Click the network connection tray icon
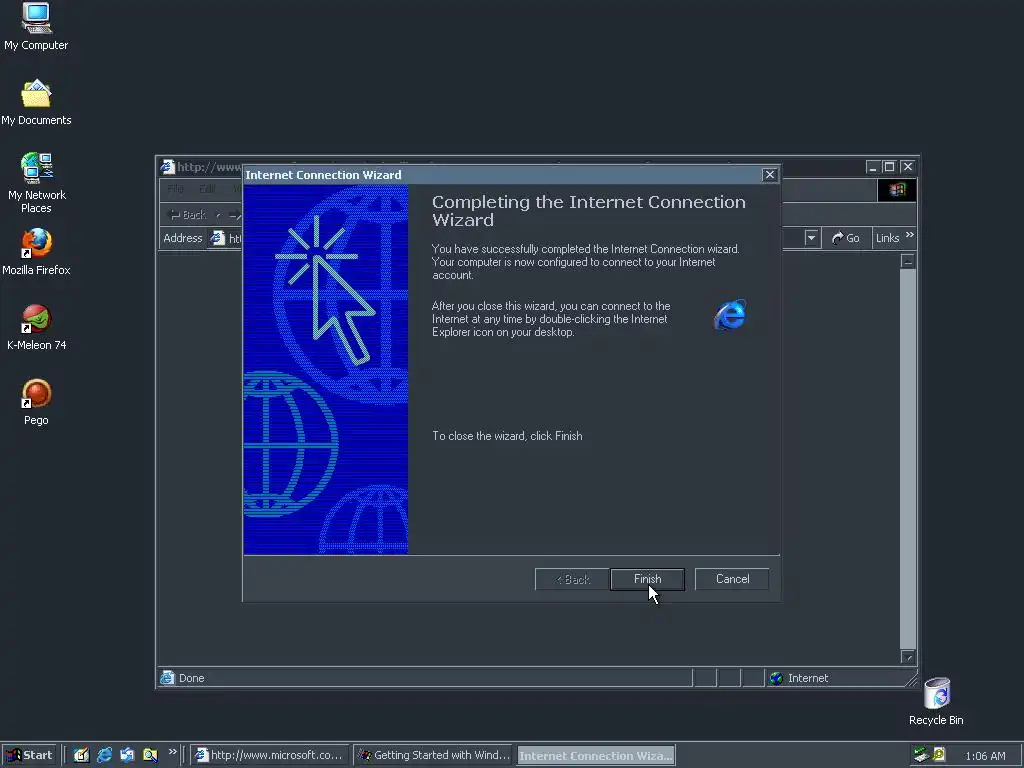1024x768 pixels. pyautogui.click(x=921, y=755)
